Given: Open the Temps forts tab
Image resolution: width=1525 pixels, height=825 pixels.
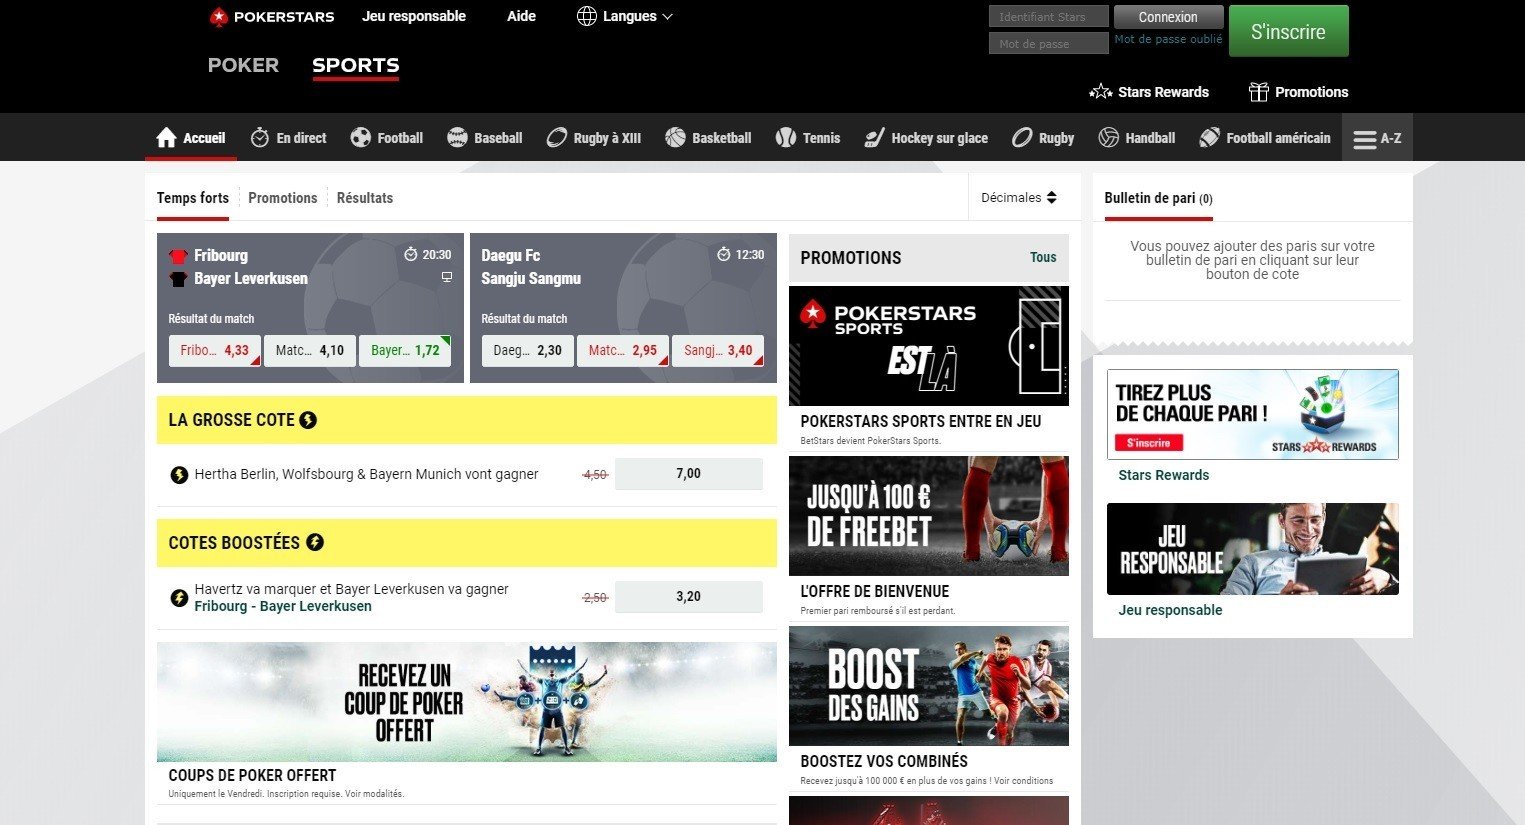Looking at the screenshot, I should coord(193,198).
